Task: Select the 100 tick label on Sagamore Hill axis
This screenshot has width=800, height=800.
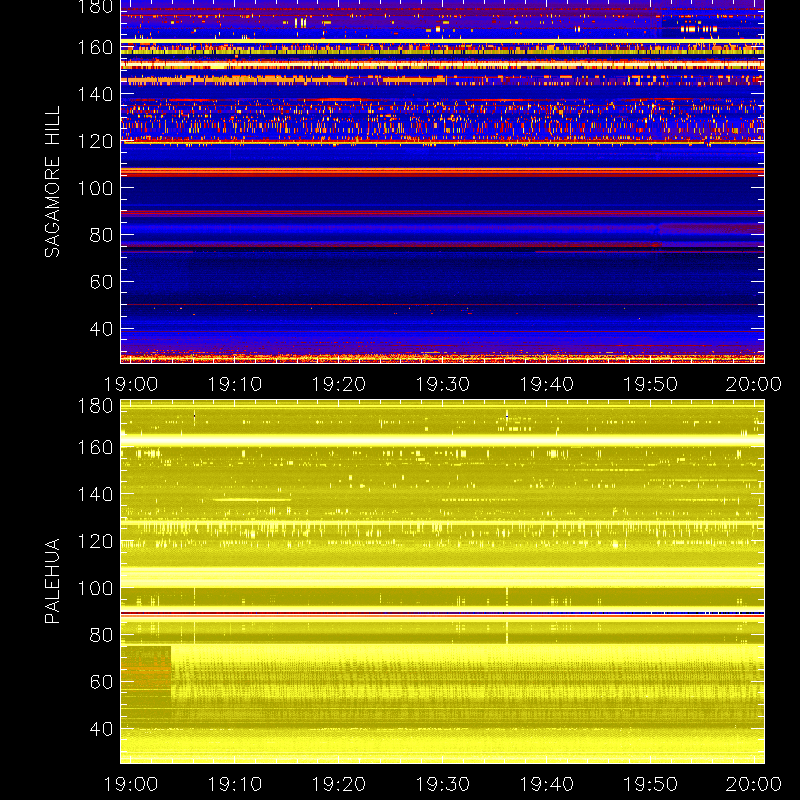Action: 95,188
